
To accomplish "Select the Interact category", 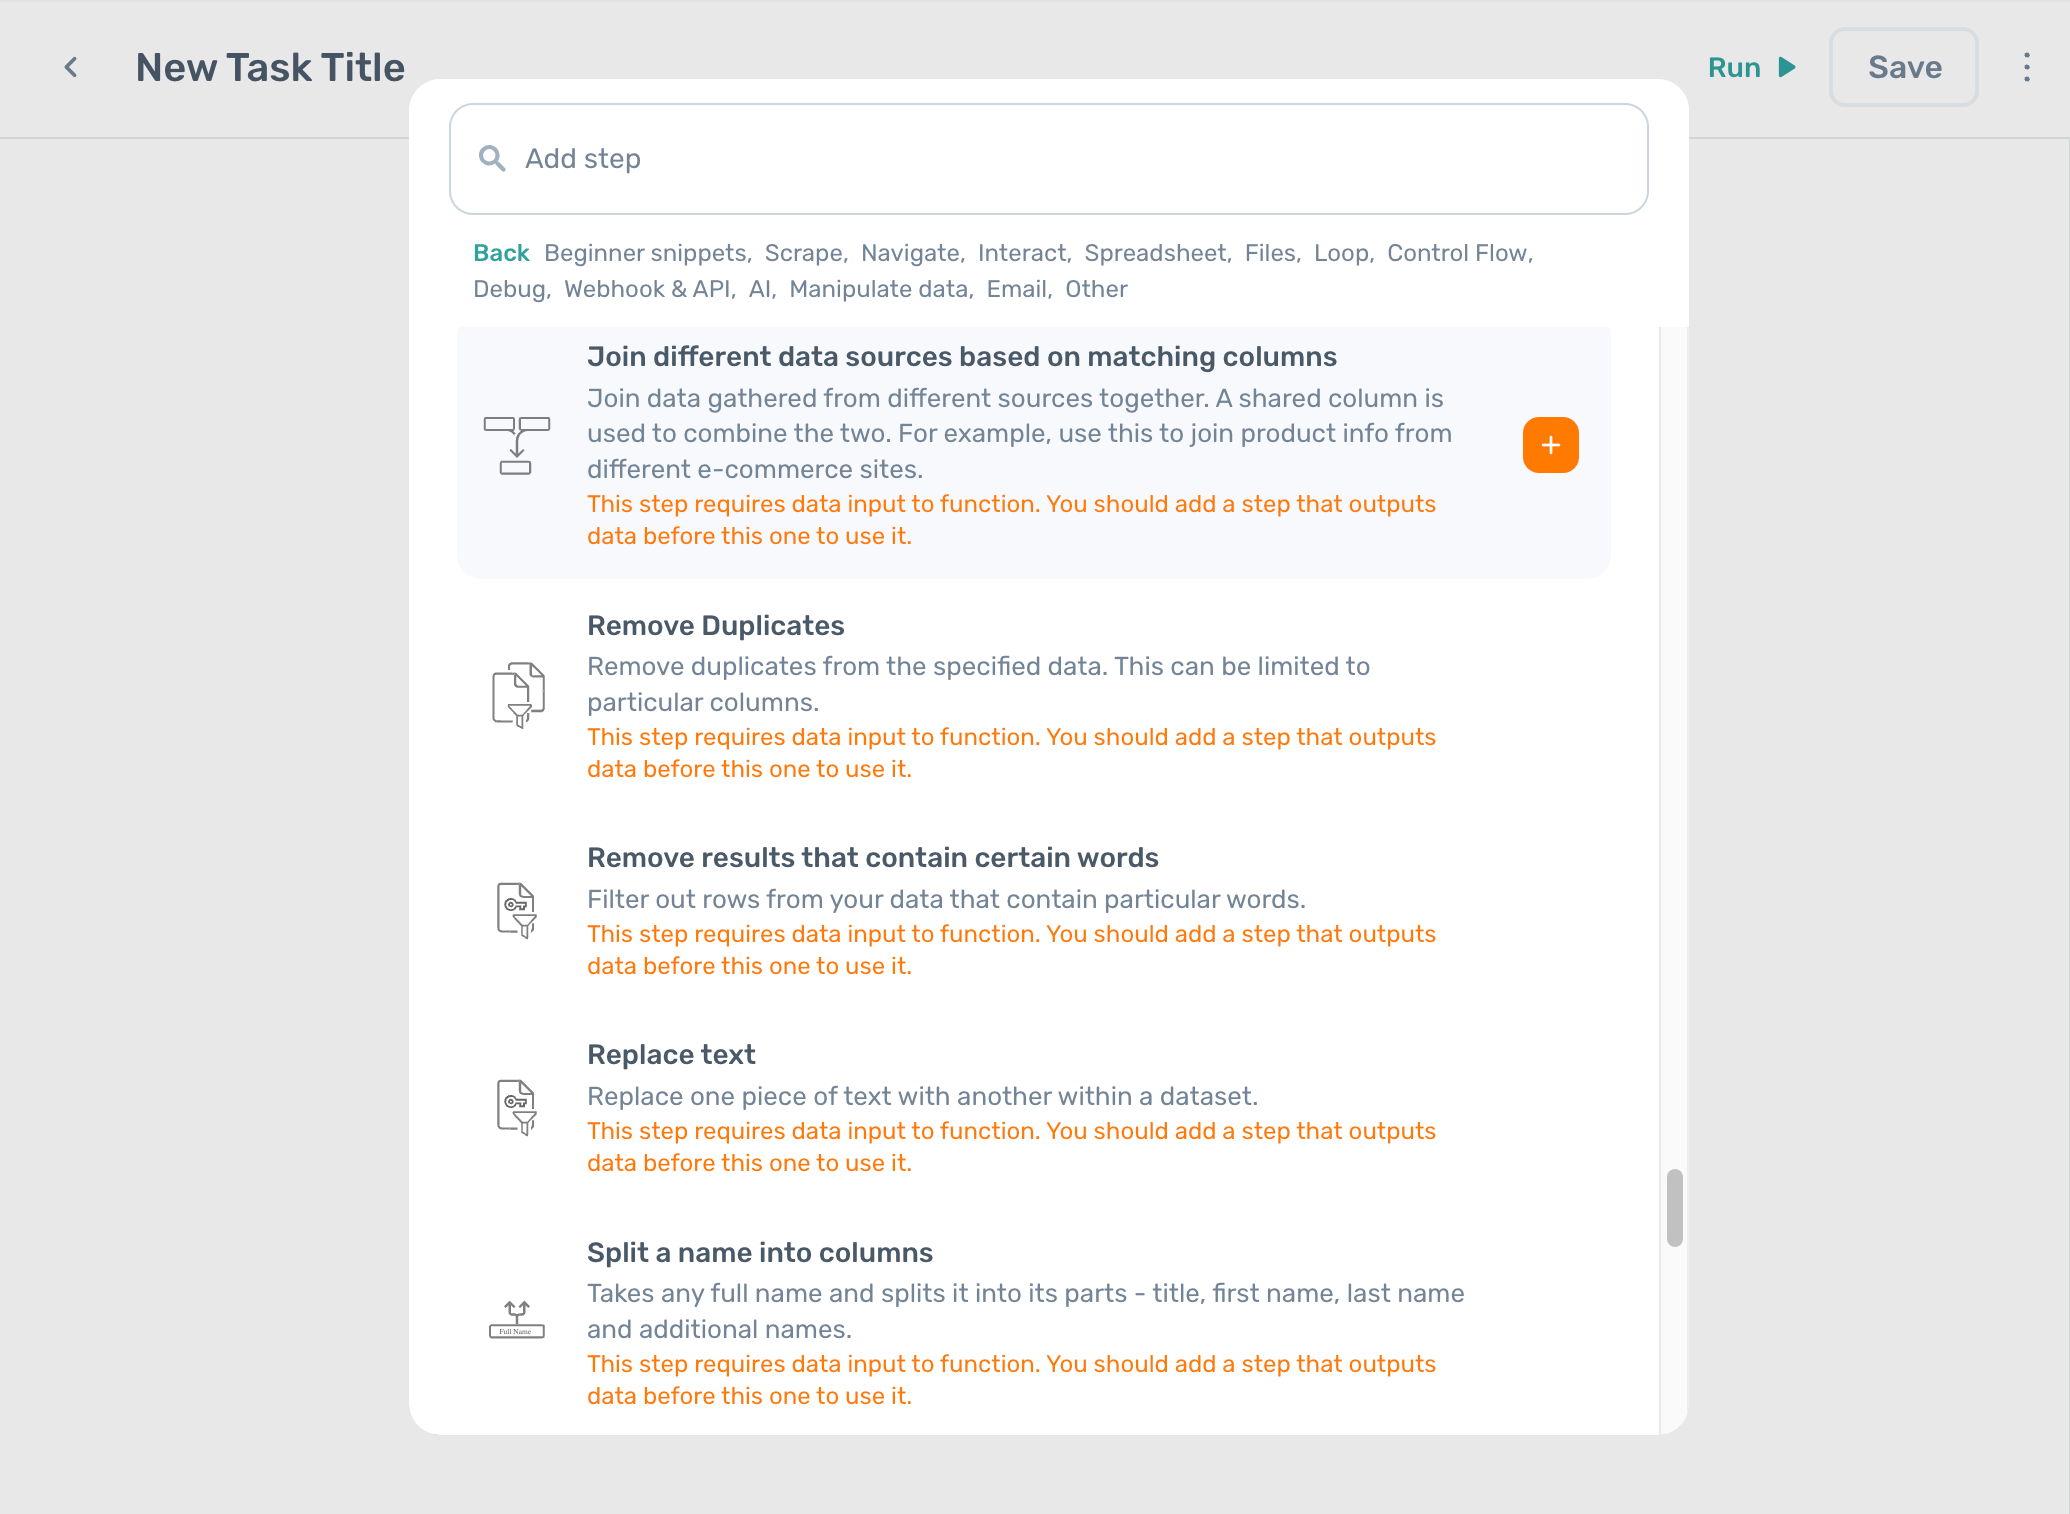I will 1022,253.
